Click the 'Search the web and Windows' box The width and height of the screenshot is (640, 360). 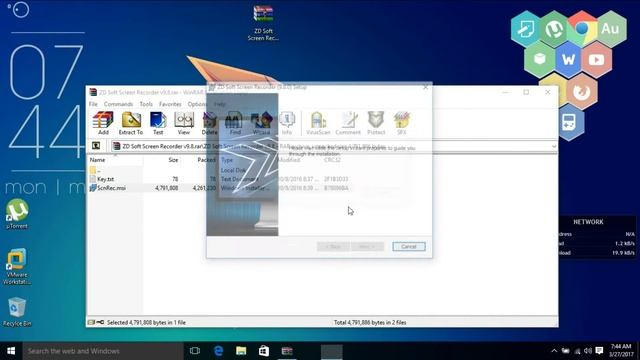pyautogui.click(x=103, y=351)
